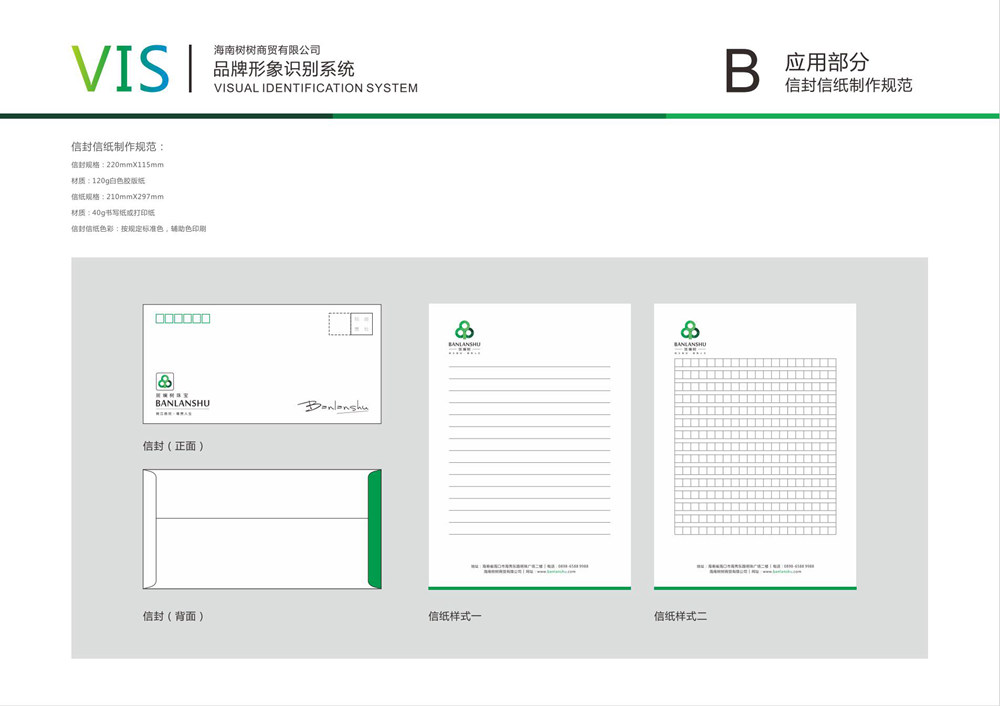Click the top-left cell of the letterhead grid
This screenshot has height=706, width=1000.
pyautogui.click(x=679, y=363)
